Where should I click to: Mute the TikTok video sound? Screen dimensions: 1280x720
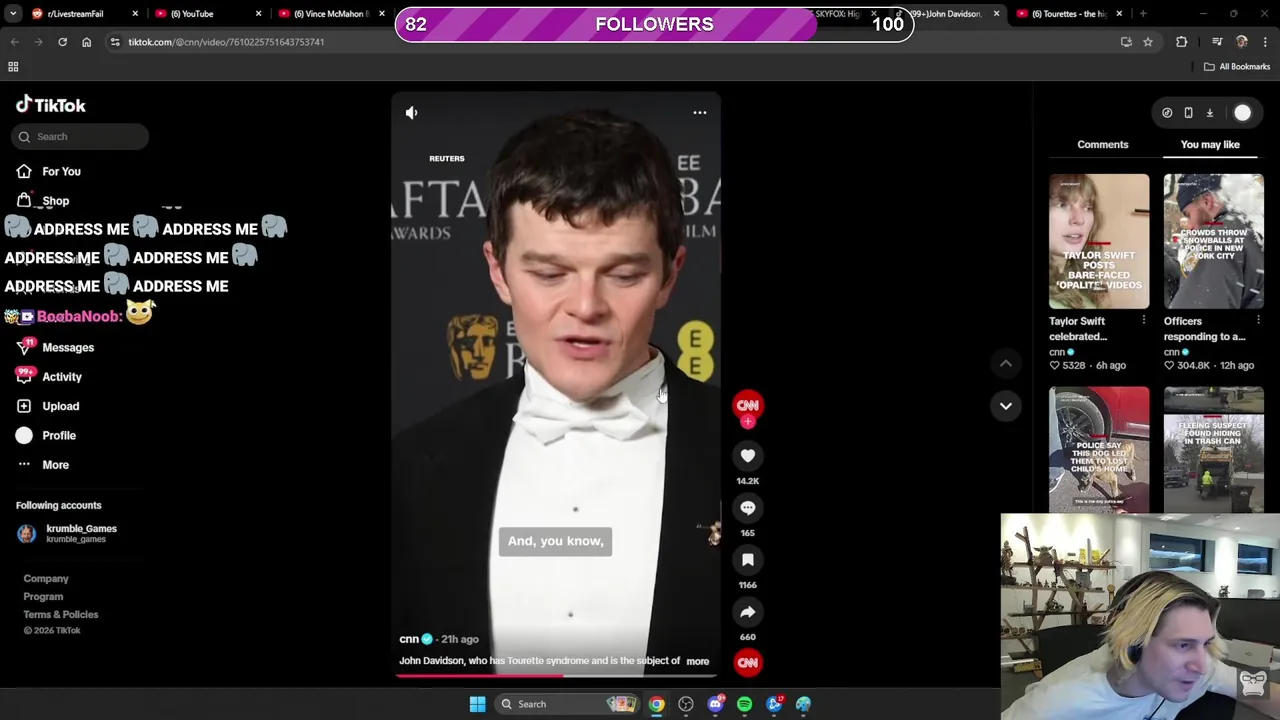(411, 113)
